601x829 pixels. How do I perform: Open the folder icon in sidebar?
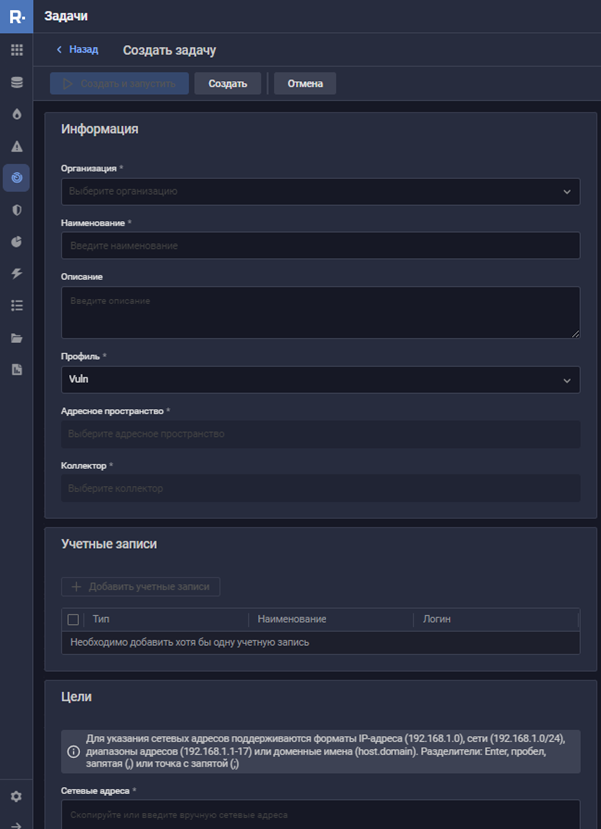click(x=16, y=338)
